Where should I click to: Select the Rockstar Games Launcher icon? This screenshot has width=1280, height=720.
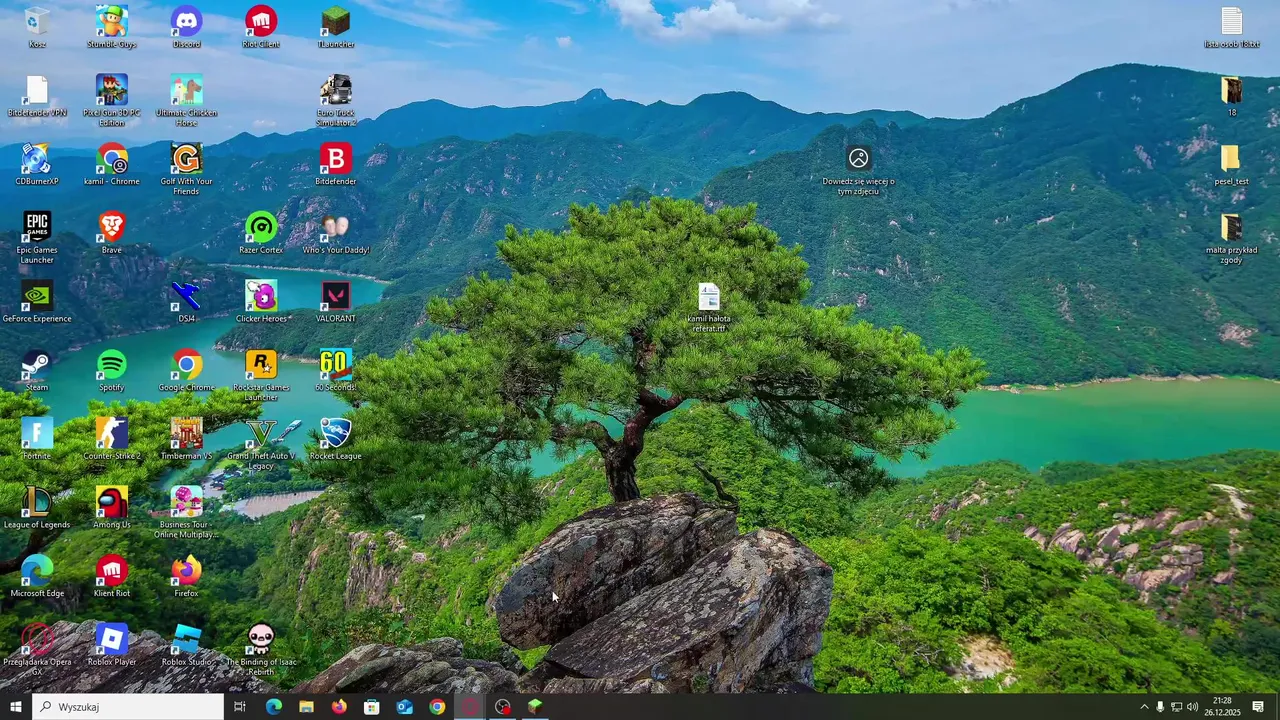261,375
